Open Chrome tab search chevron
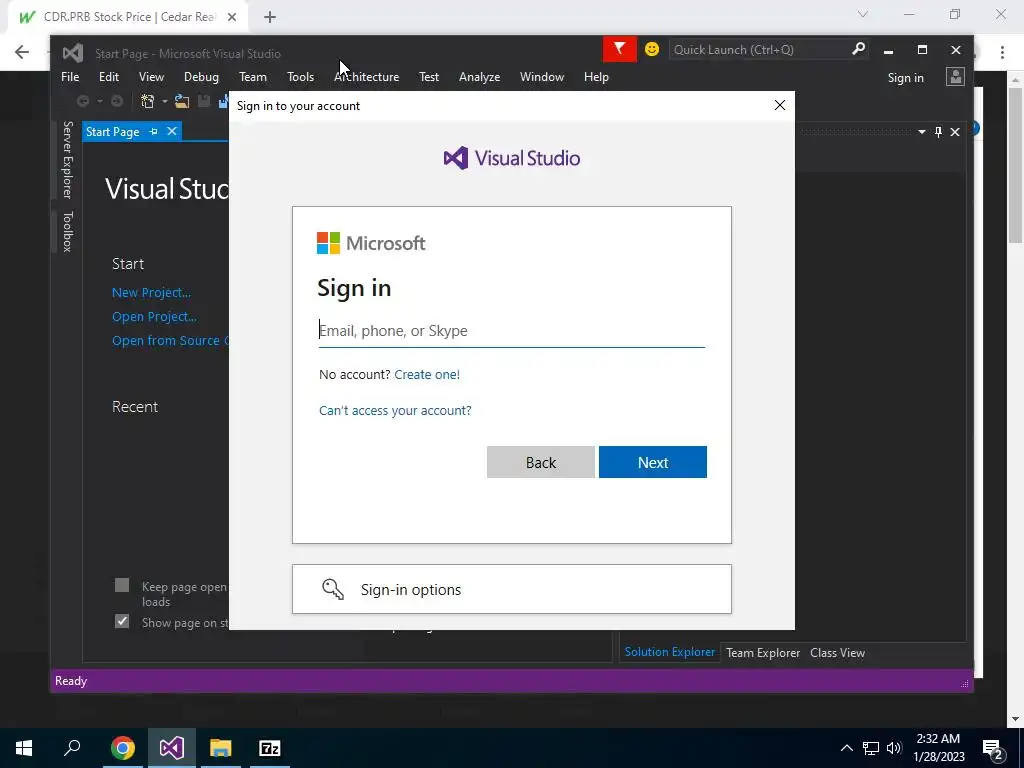Viewport: 1024px width, 768px height. click(863, 14)
